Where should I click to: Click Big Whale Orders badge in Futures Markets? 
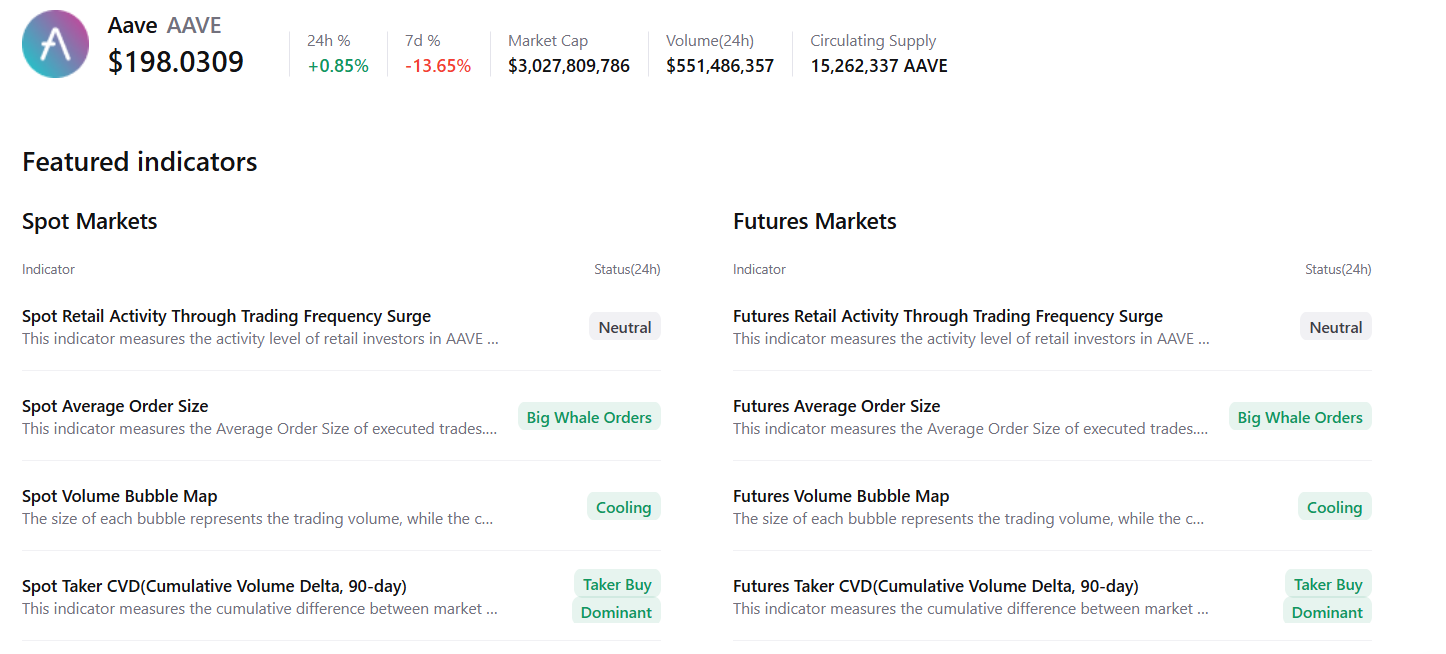point(1300,416)
